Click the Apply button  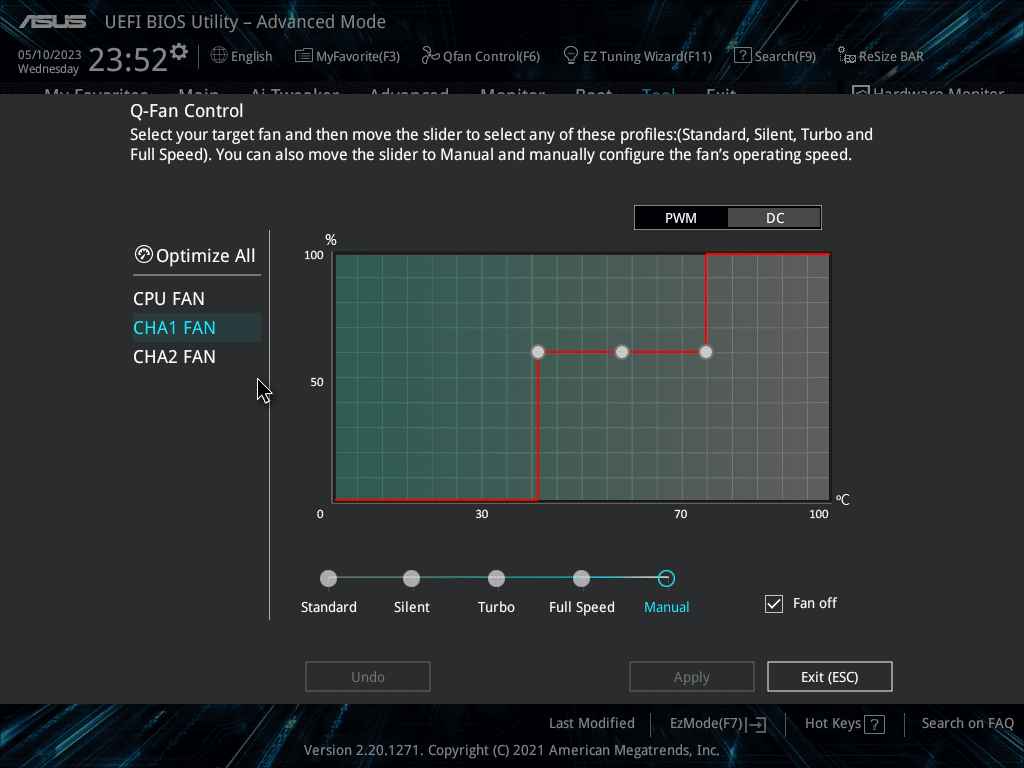[x=692, y=677]
